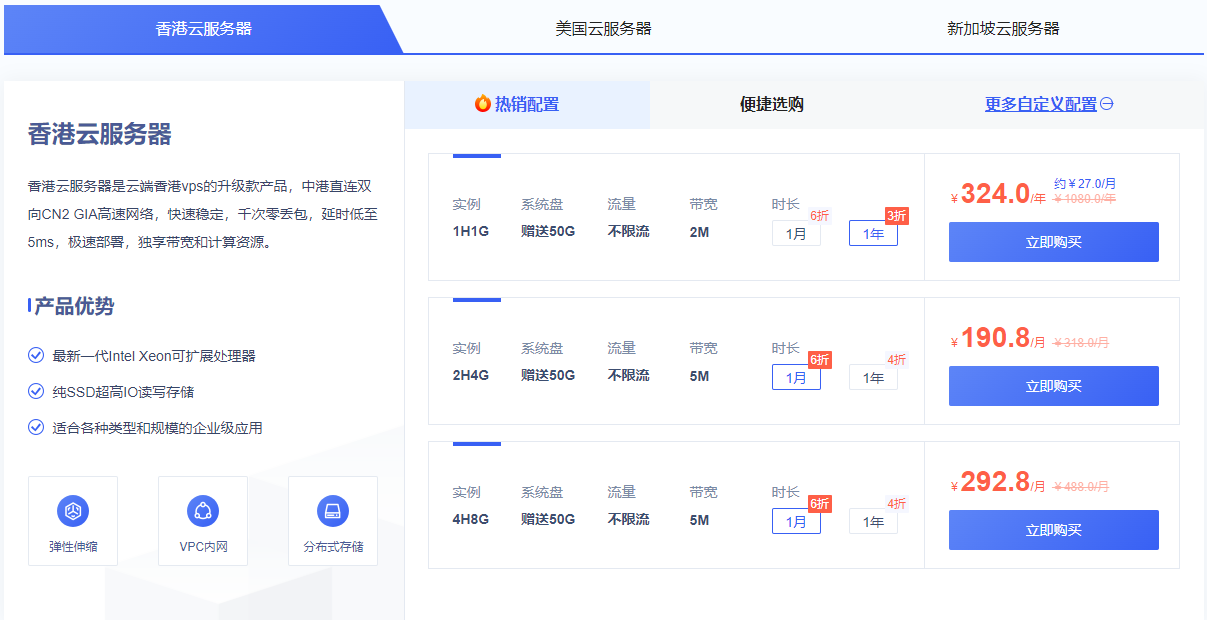Click the 香港云服务器 heading in left panel
The width and height of the screenshot is (1207, 620).
click(100, 134)
